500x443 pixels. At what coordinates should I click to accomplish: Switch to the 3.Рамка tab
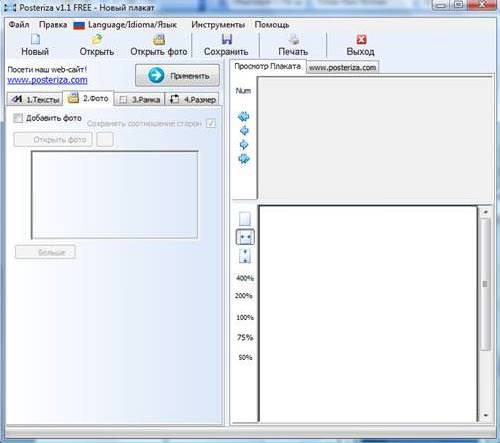pos(140,99)
